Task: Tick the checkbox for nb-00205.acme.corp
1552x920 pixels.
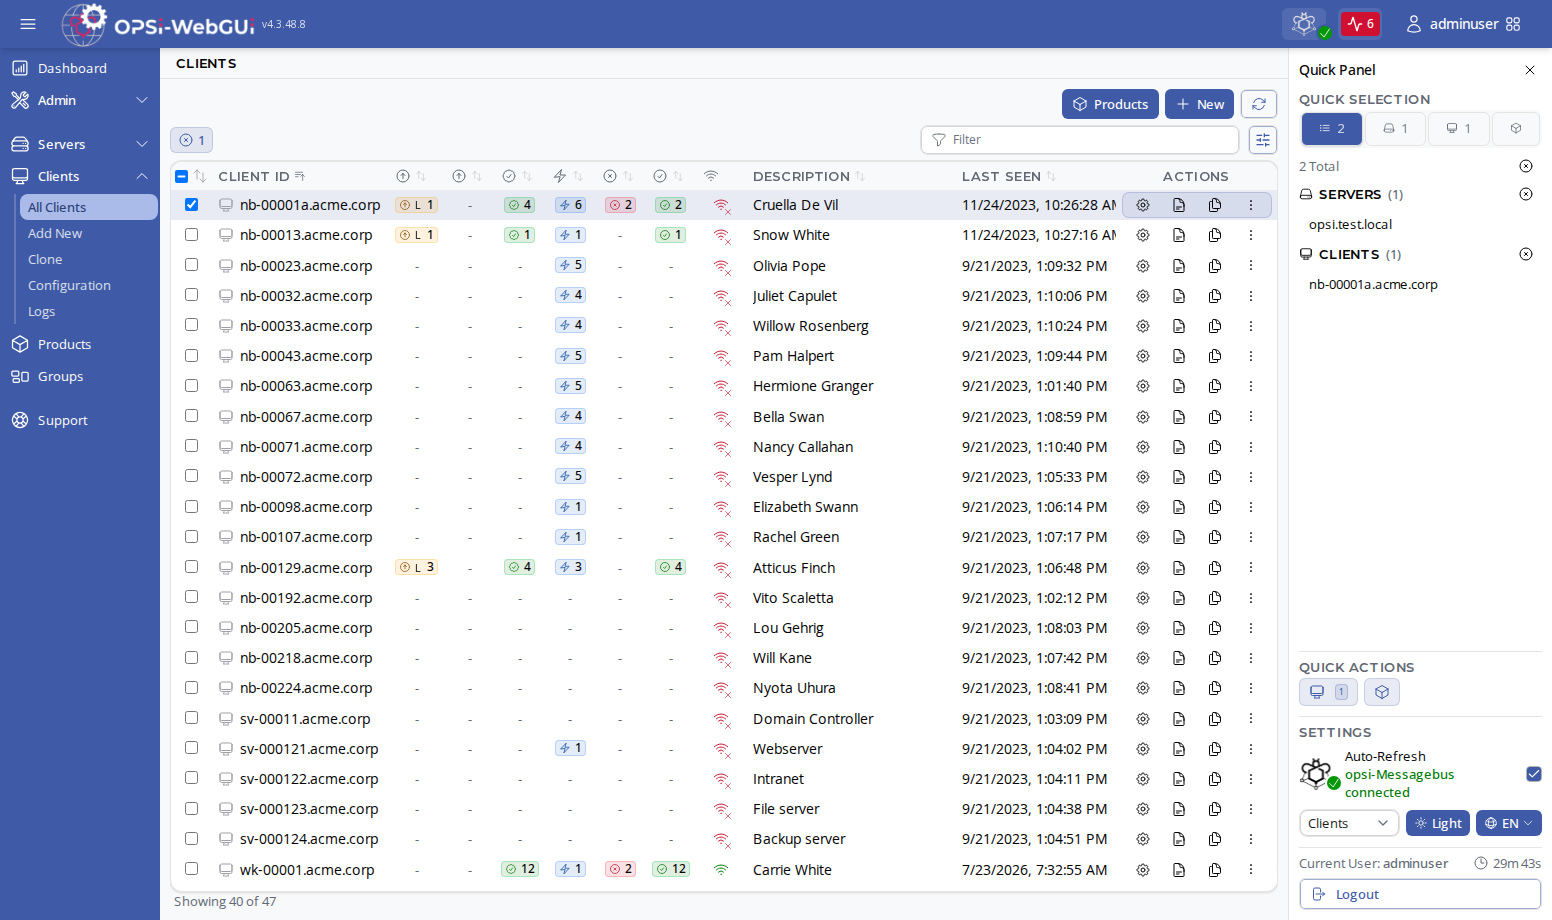Action: (x=191, y=627)
